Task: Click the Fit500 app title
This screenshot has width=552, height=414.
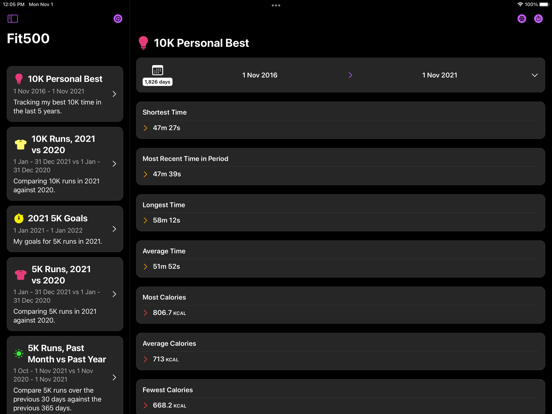Action: (x=28, y=38)
